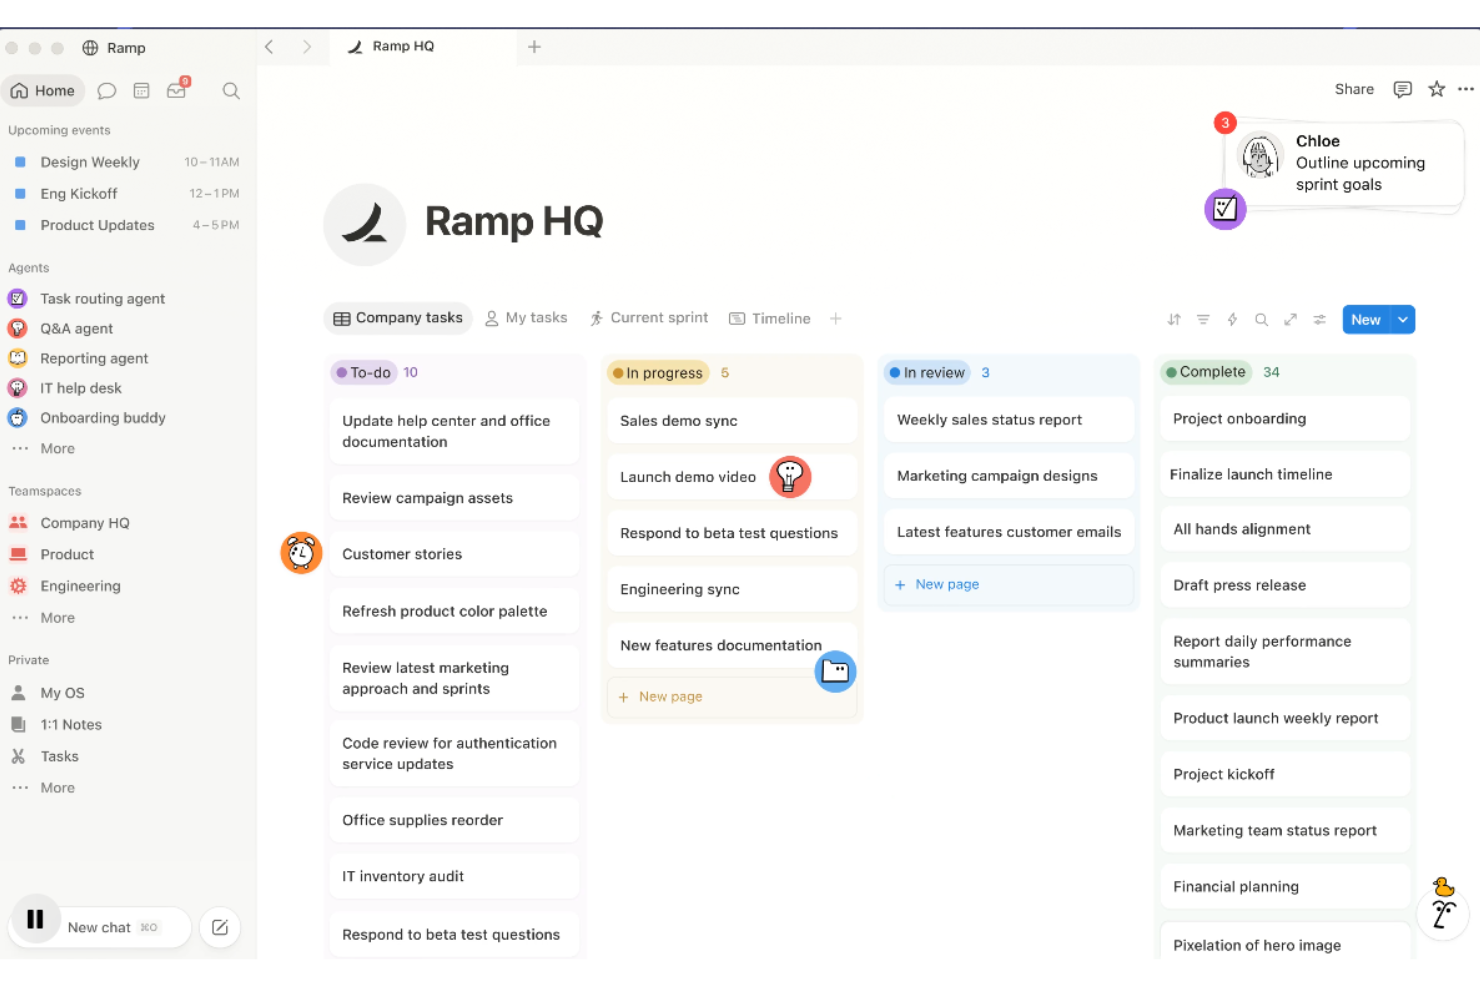This screenshot has width=1480, height=987.
Task: Click the blue folder agent icon
Action: pyautogui.click(x=835, y=672)
